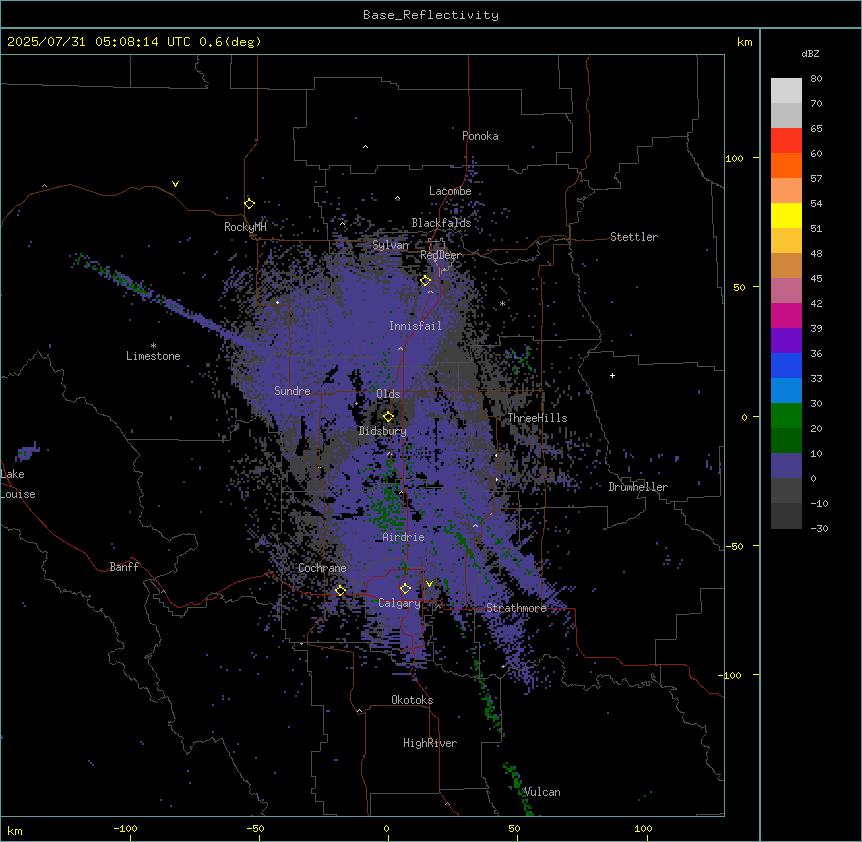
Task: Click the Okotoks label
Action: click(x=412, y=700)
